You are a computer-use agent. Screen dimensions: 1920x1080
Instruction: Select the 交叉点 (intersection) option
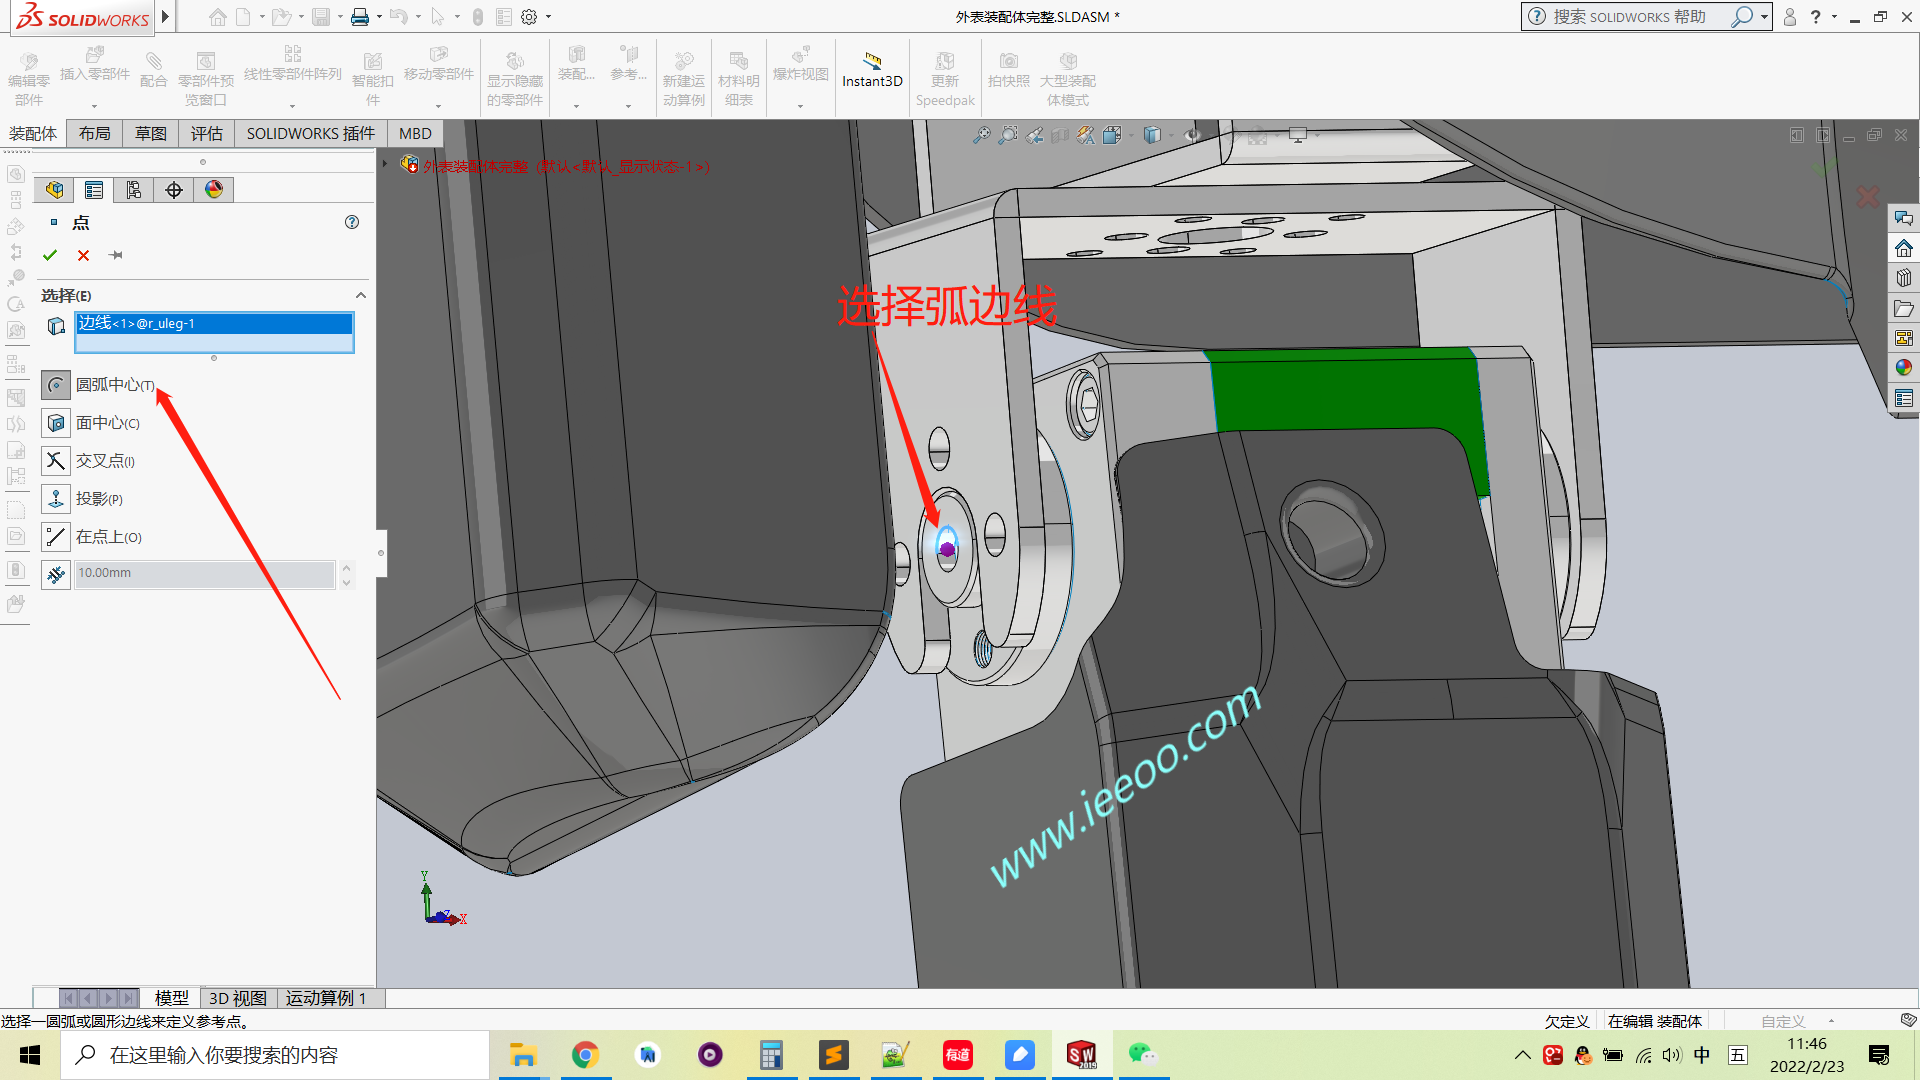point(56,461)
